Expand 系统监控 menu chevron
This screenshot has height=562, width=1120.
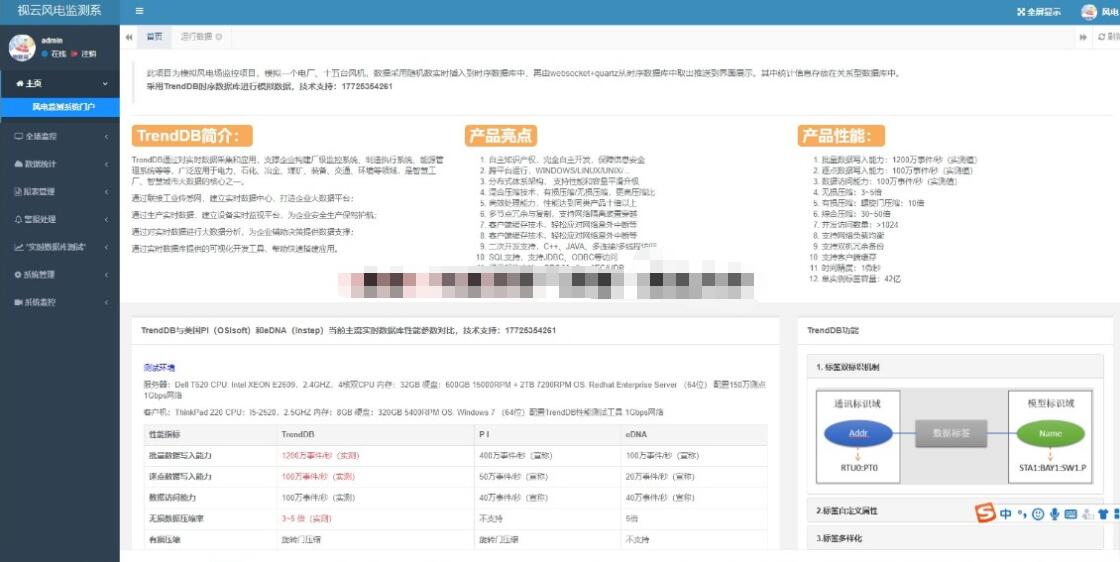tap(106, 302)
